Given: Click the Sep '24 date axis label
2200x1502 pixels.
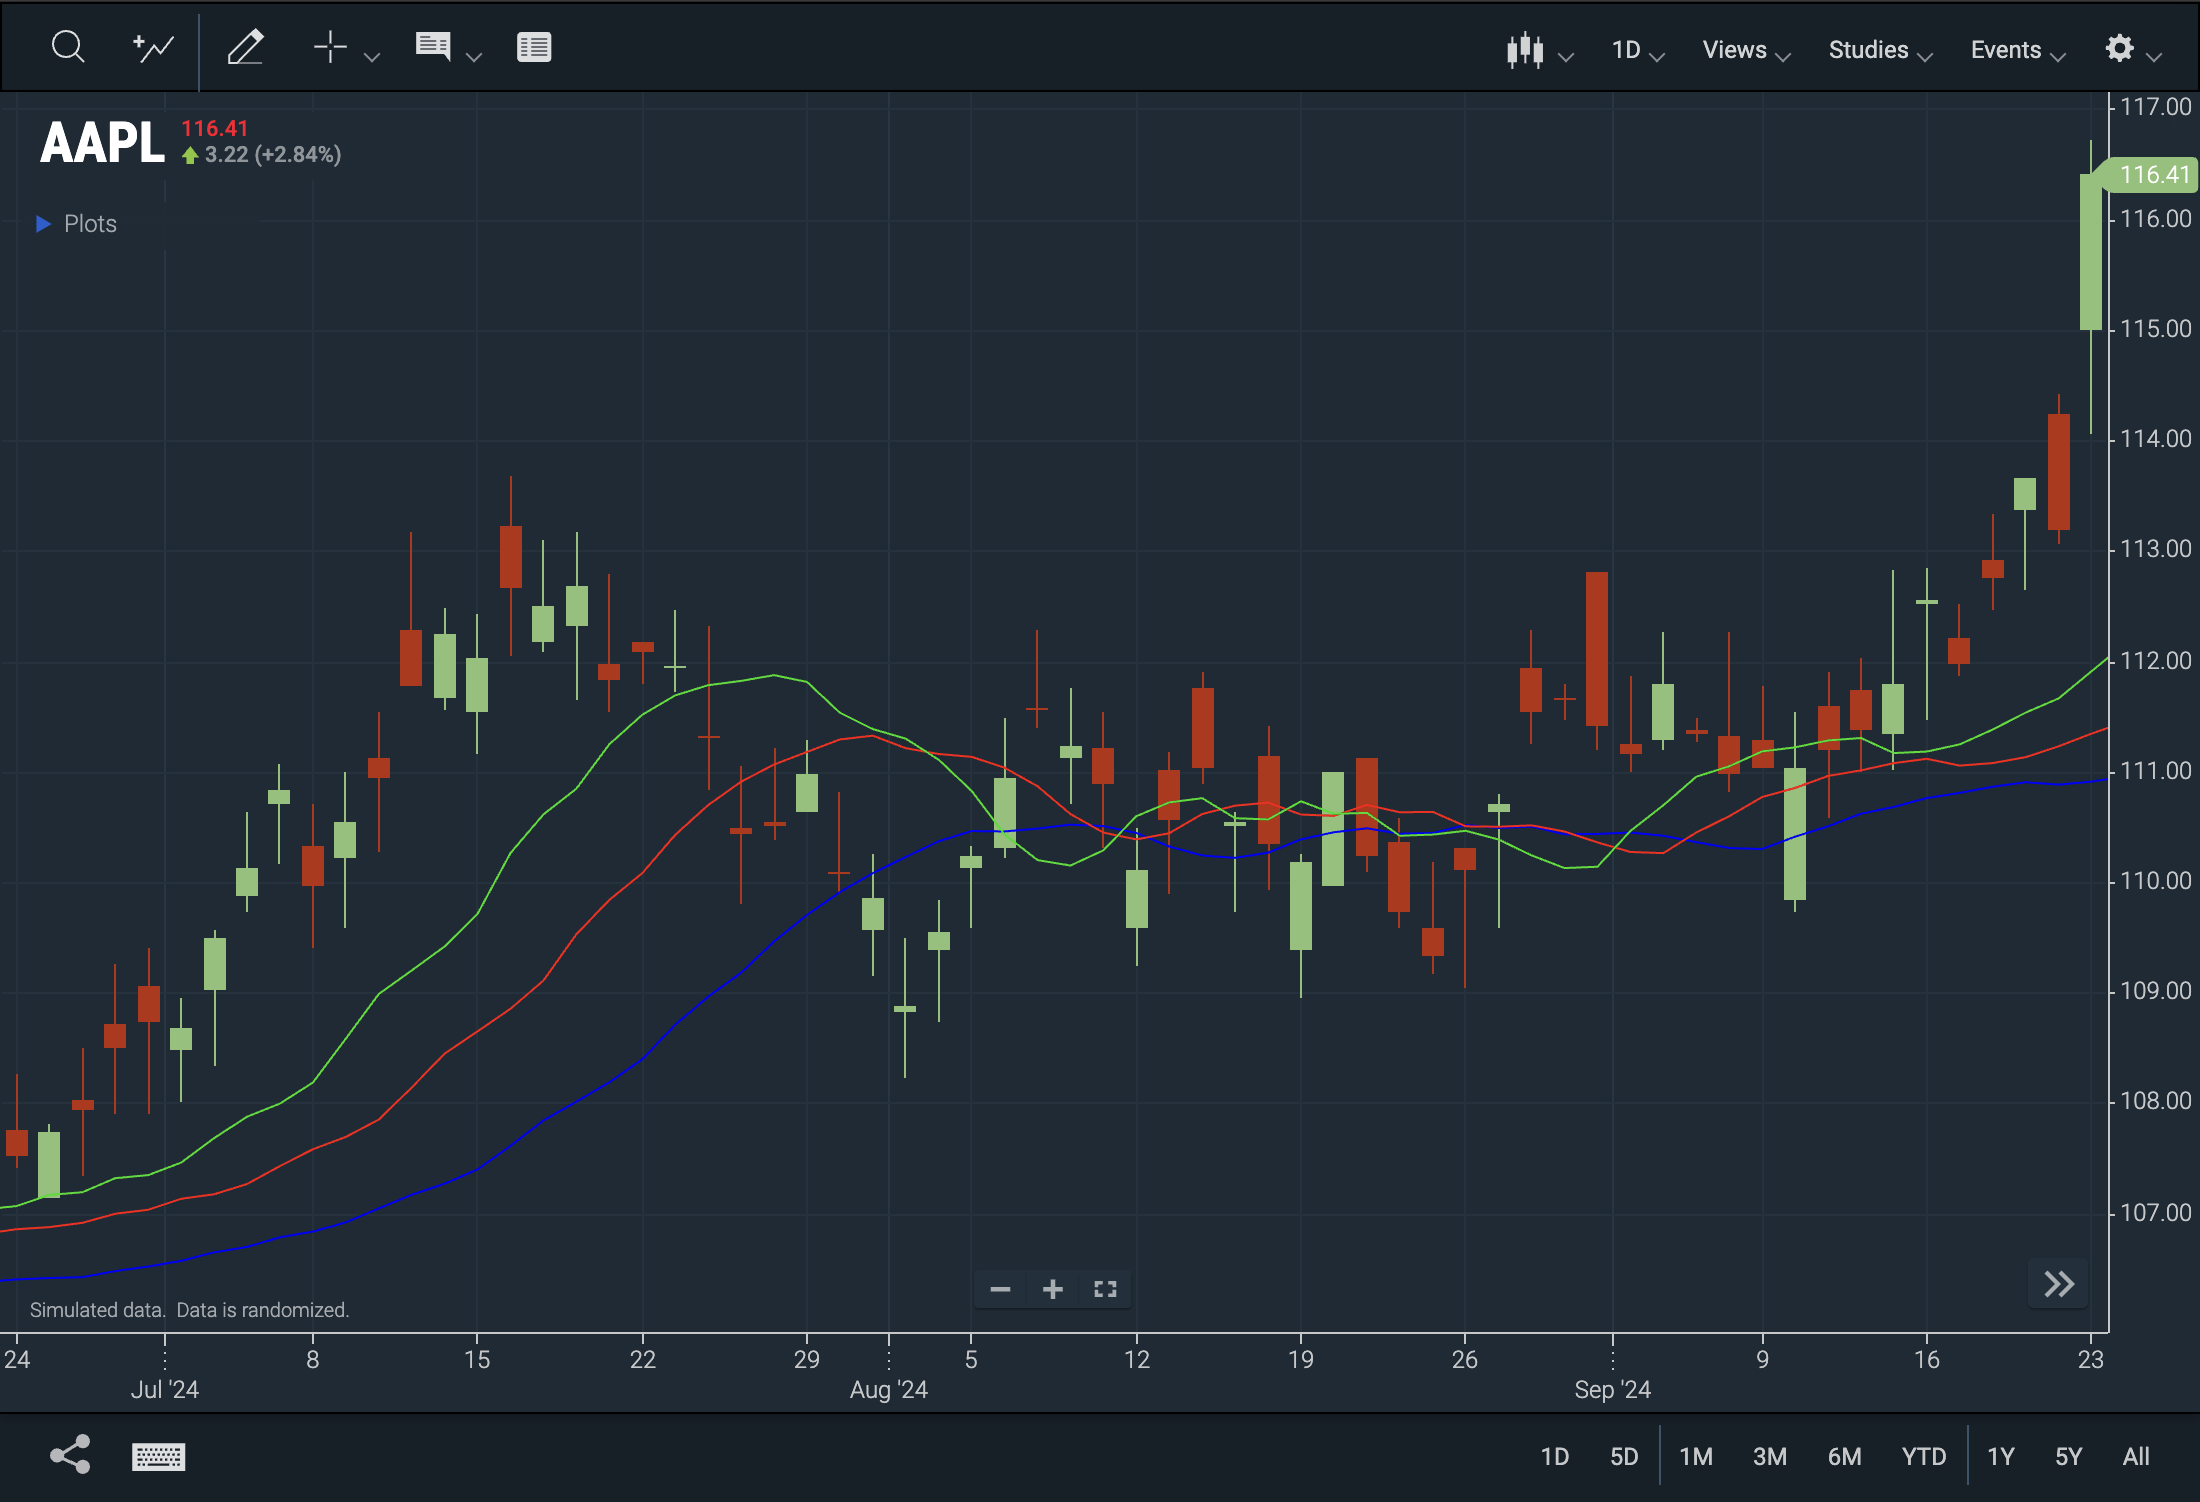Looking at the screenshot, I should click(x=1612, y=1390).
